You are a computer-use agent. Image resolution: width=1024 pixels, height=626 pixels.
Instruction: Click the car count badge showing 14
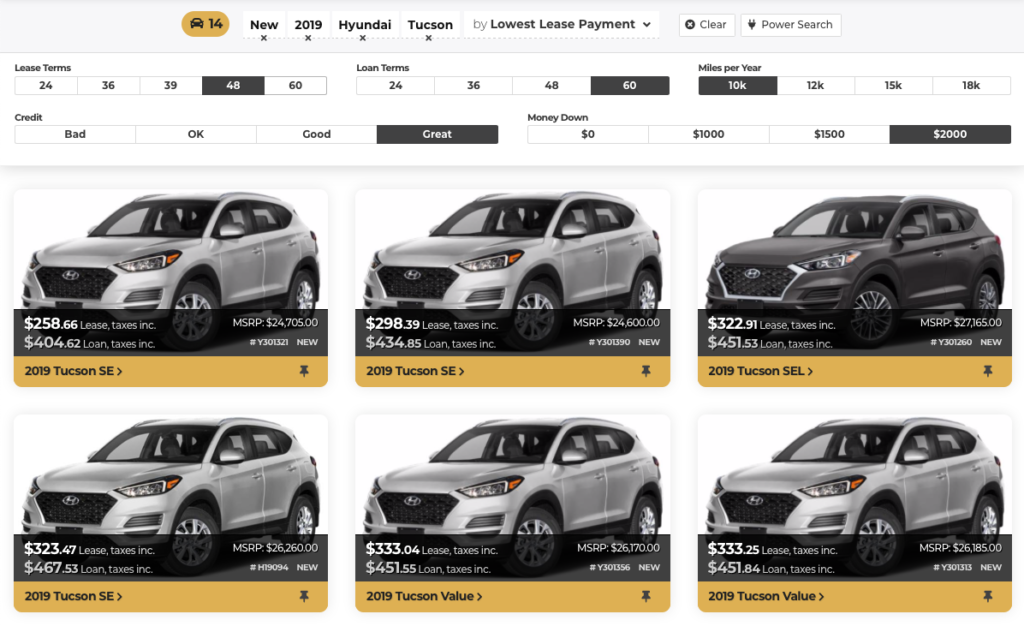[205, 24]
